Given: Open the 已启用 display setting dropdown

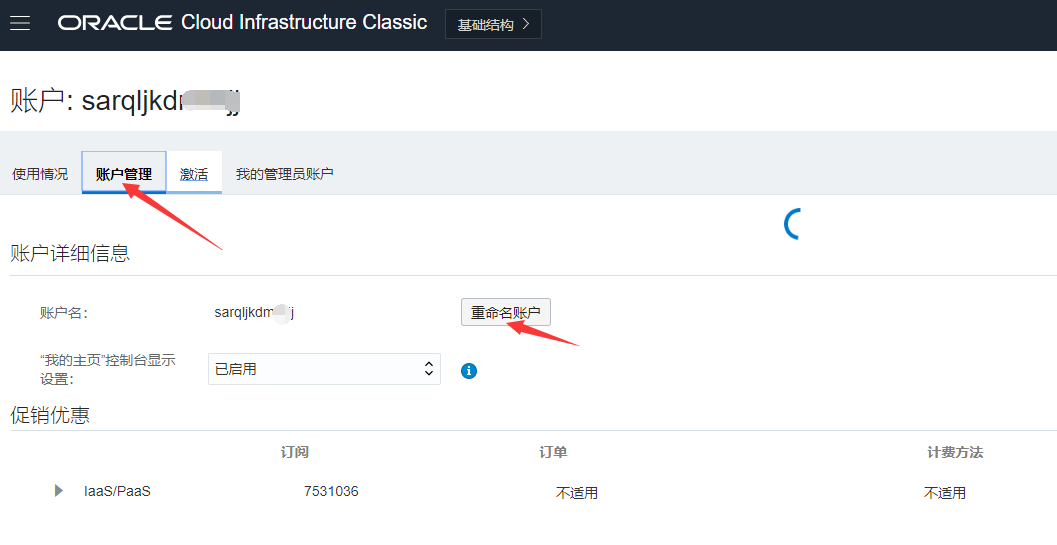Looking at the screenshot, I should click(324, 369).
